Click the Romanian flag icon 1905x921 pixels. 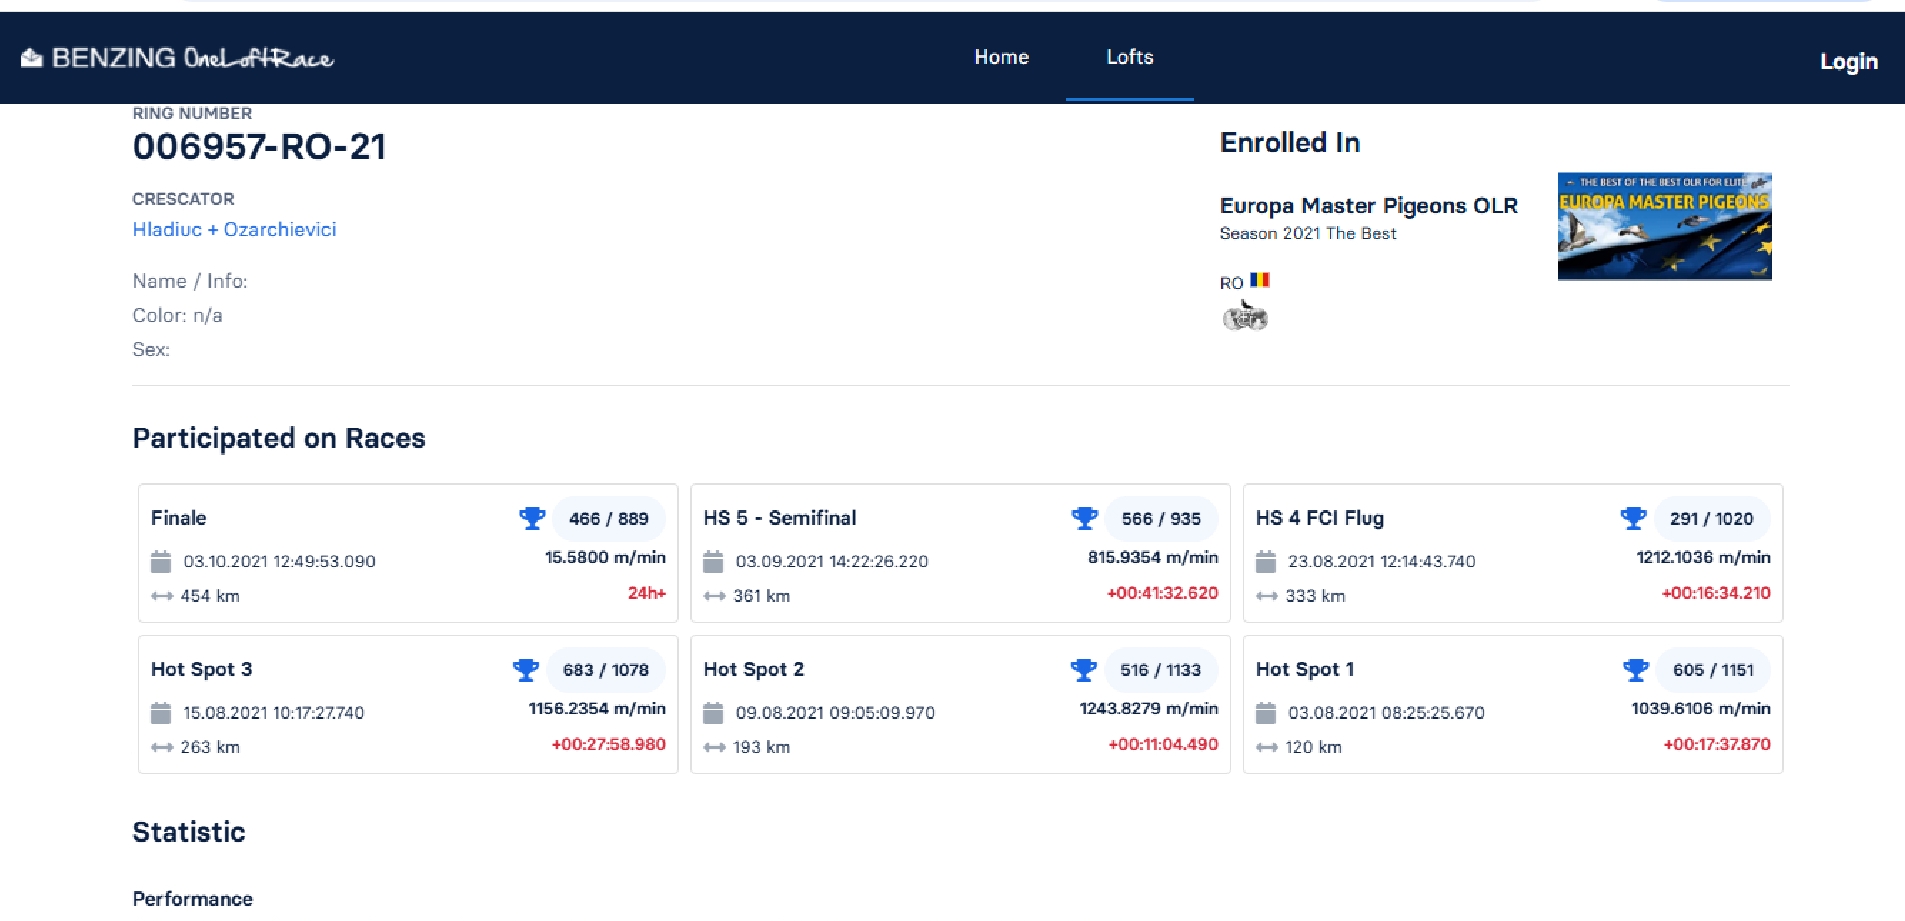point(1260,280)
